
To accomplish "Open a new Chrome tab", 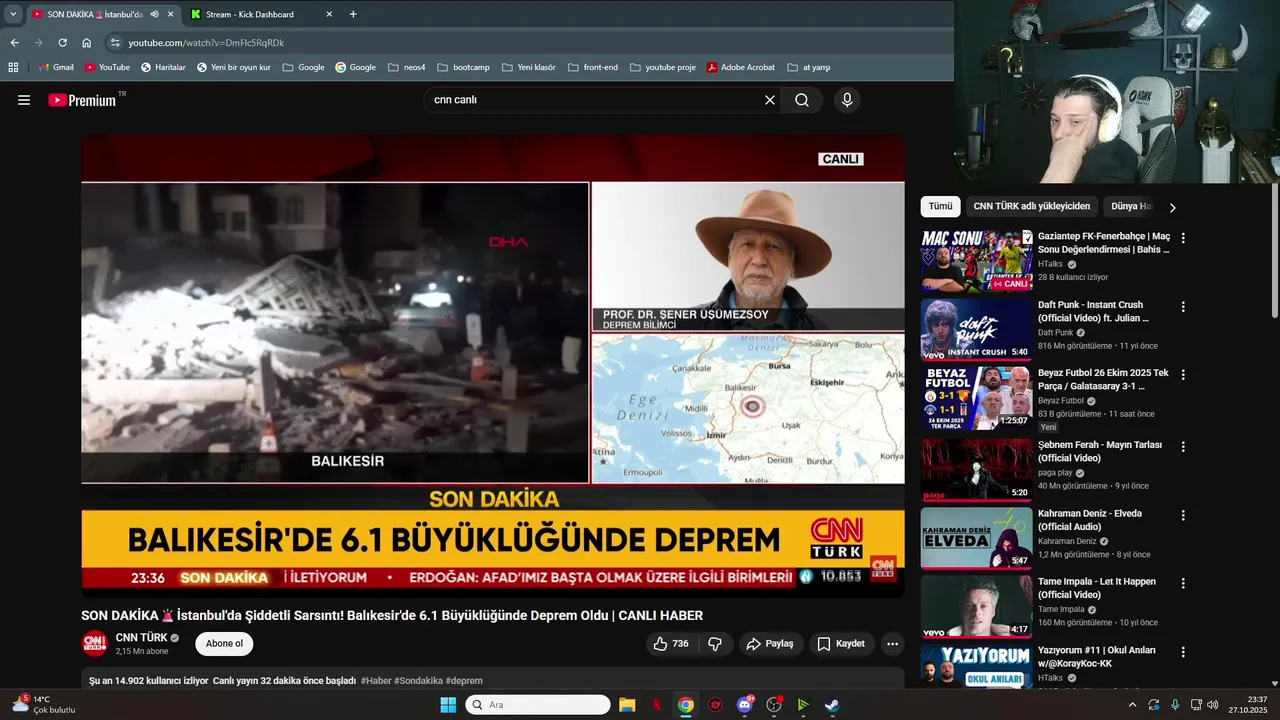I will tap(353, 14).
